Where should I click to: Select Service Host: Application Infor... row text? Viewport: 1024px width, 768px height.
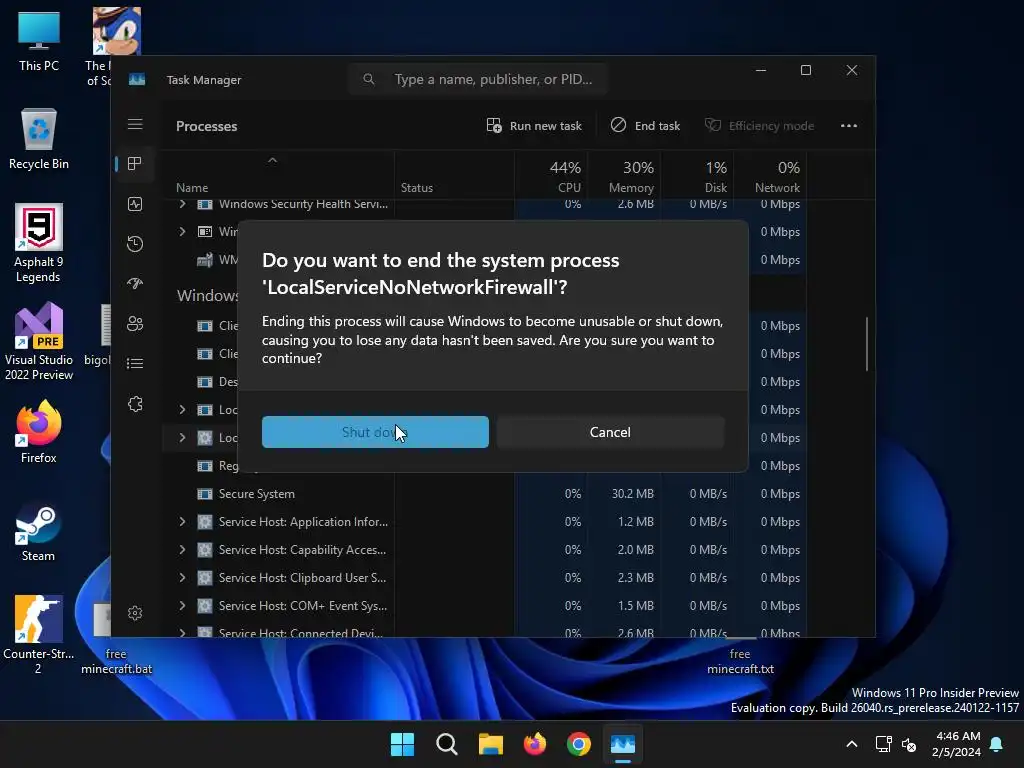303,522
